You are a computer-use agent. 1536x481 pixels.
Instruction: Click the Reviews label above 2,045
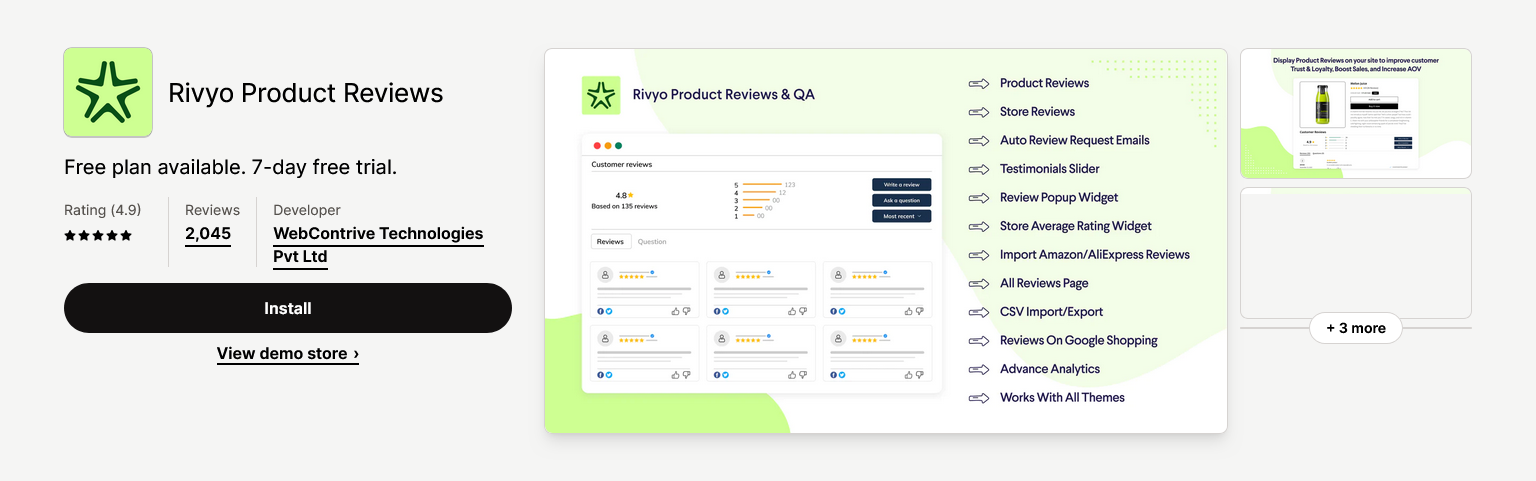(212, 210)
